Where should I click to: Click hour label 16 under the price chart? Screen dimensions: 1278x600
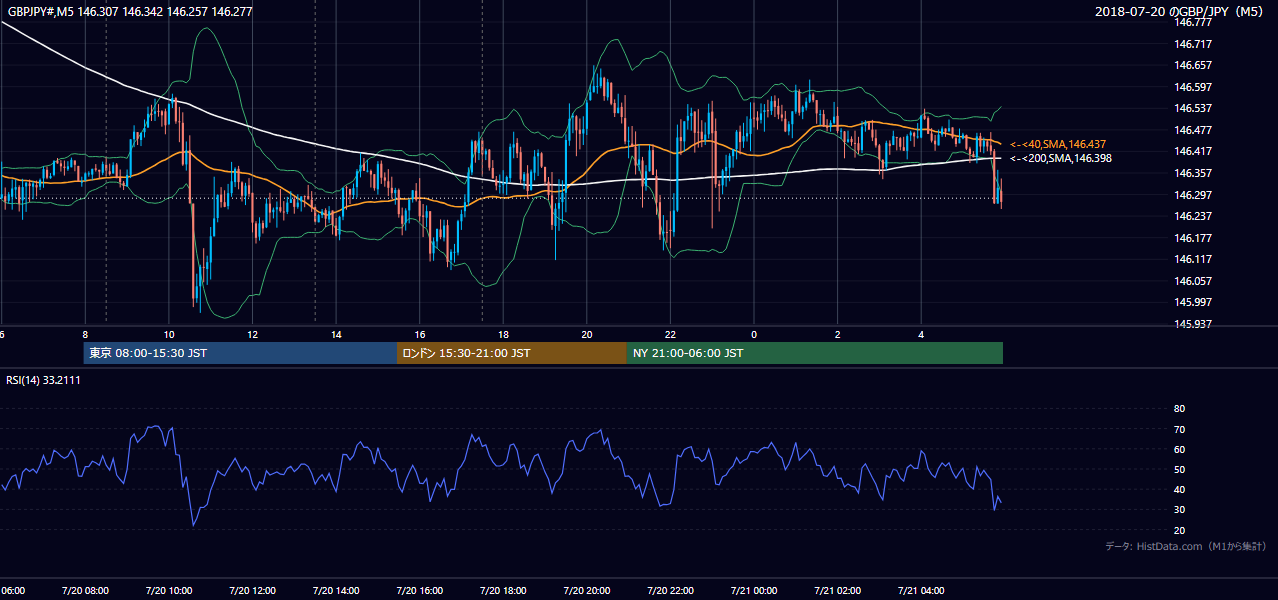pos(420,335)
